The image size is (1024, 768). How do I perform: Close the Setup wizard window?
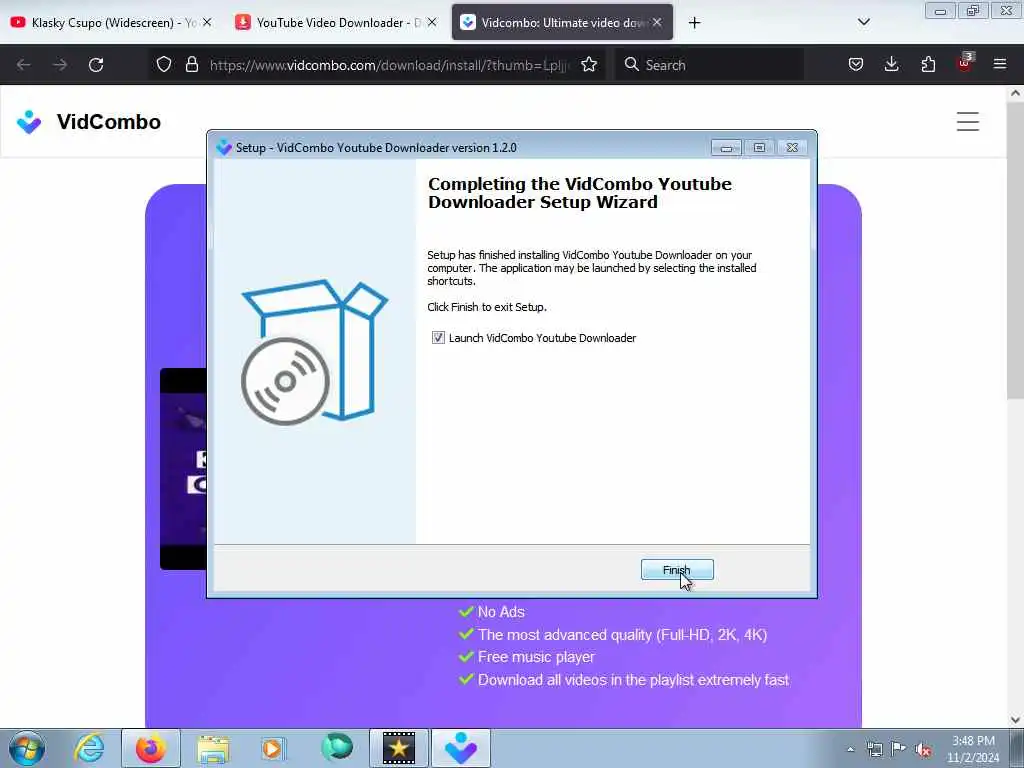click(x=792, y=148)
